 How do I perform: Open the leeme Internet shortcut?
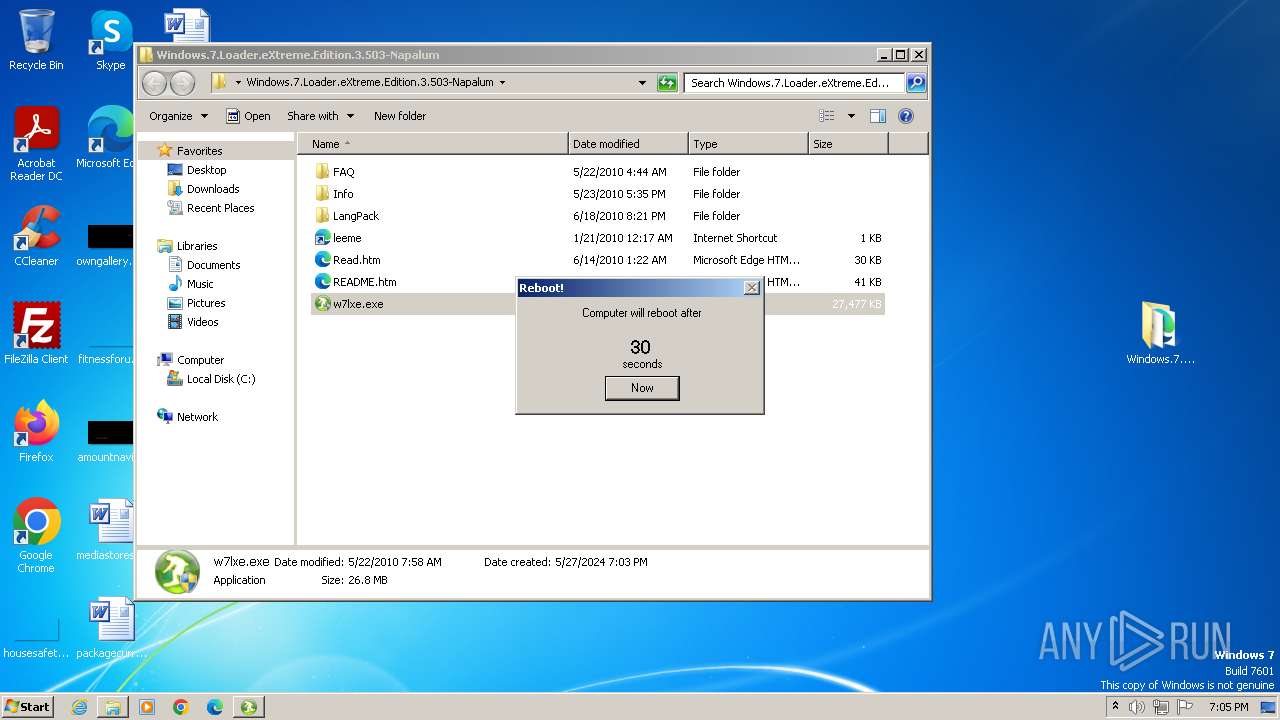(346, 238)
